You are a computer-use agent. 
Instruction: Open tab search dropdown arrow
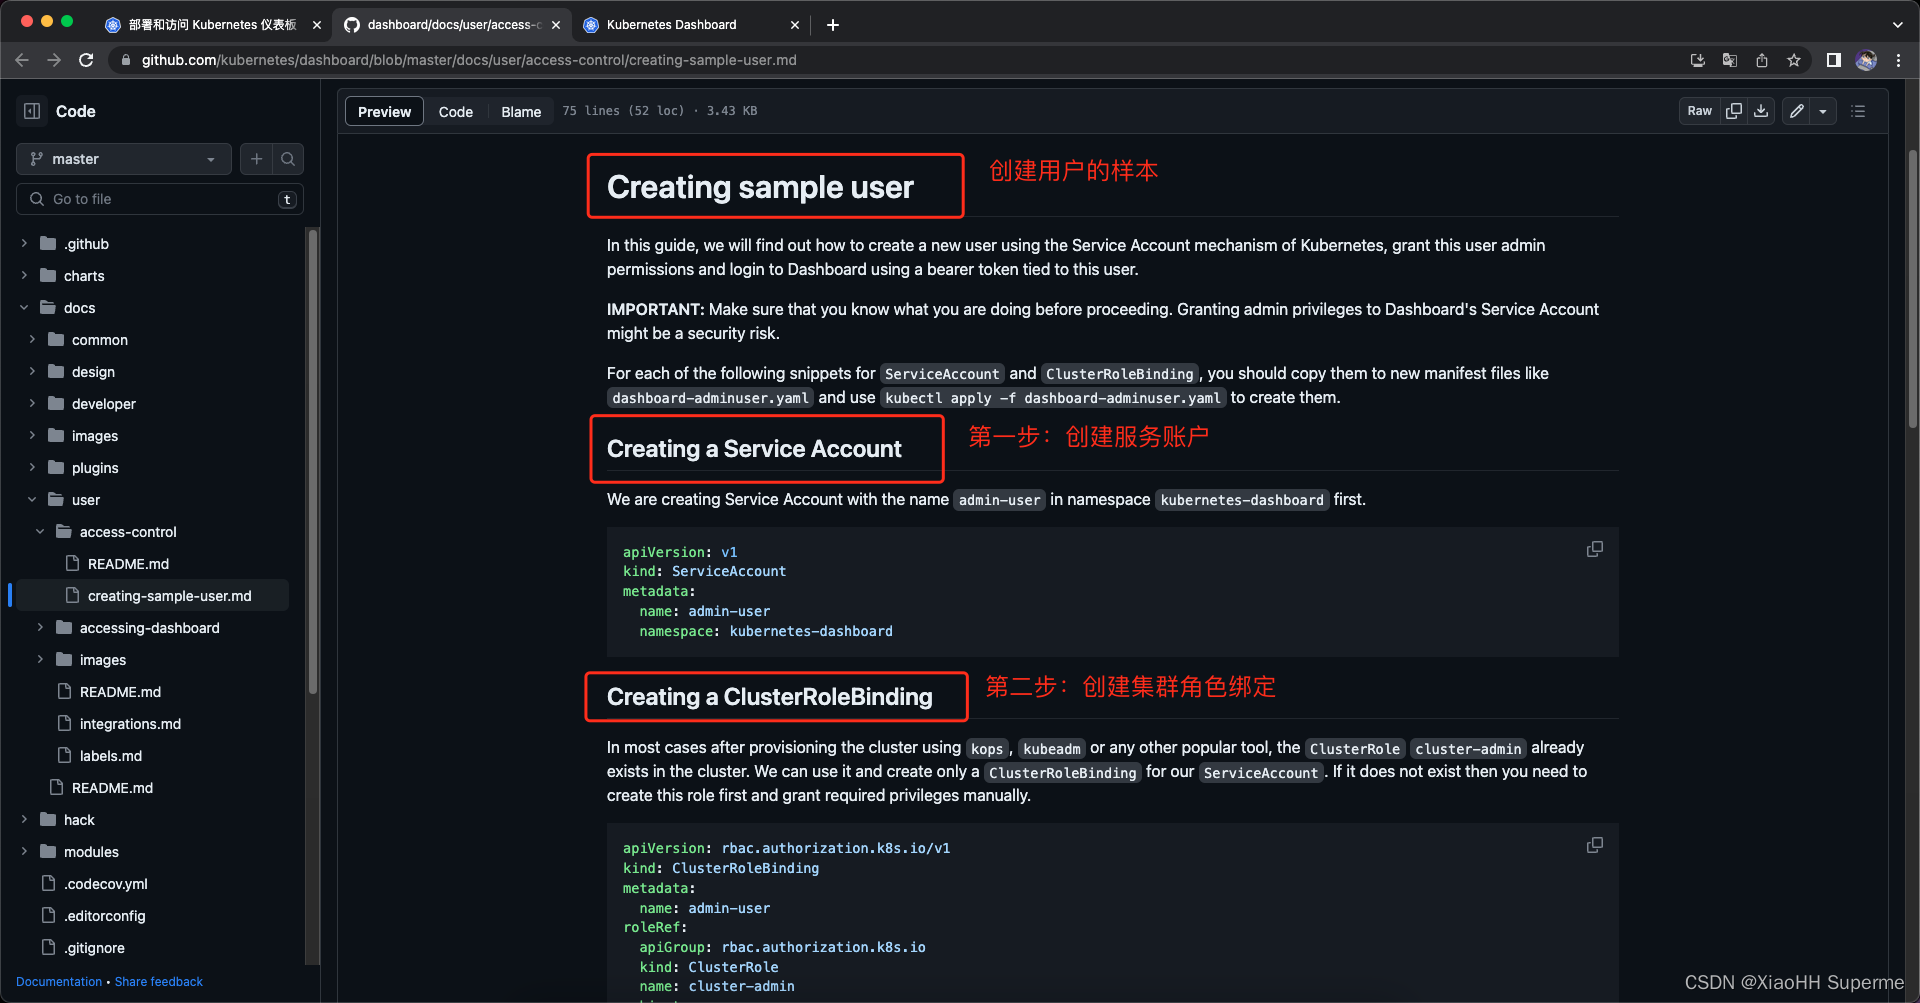pyautogui.click(x=1897, y=25)
